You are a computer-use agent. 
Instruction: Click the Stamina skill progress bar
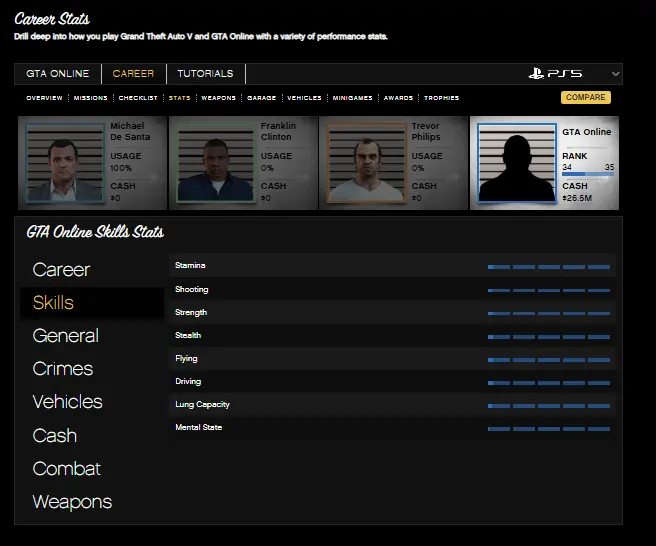[x=549, y=267]
